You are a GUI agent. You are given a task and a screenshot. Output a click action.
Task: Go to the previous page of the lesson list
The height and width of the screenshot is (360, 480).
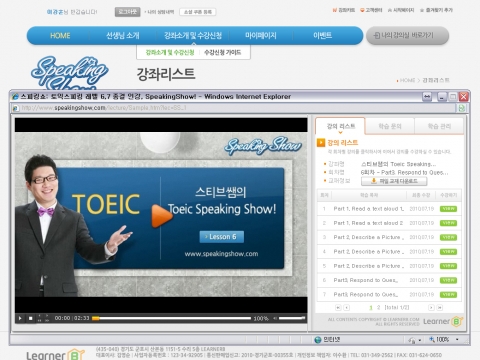(347, 307)
